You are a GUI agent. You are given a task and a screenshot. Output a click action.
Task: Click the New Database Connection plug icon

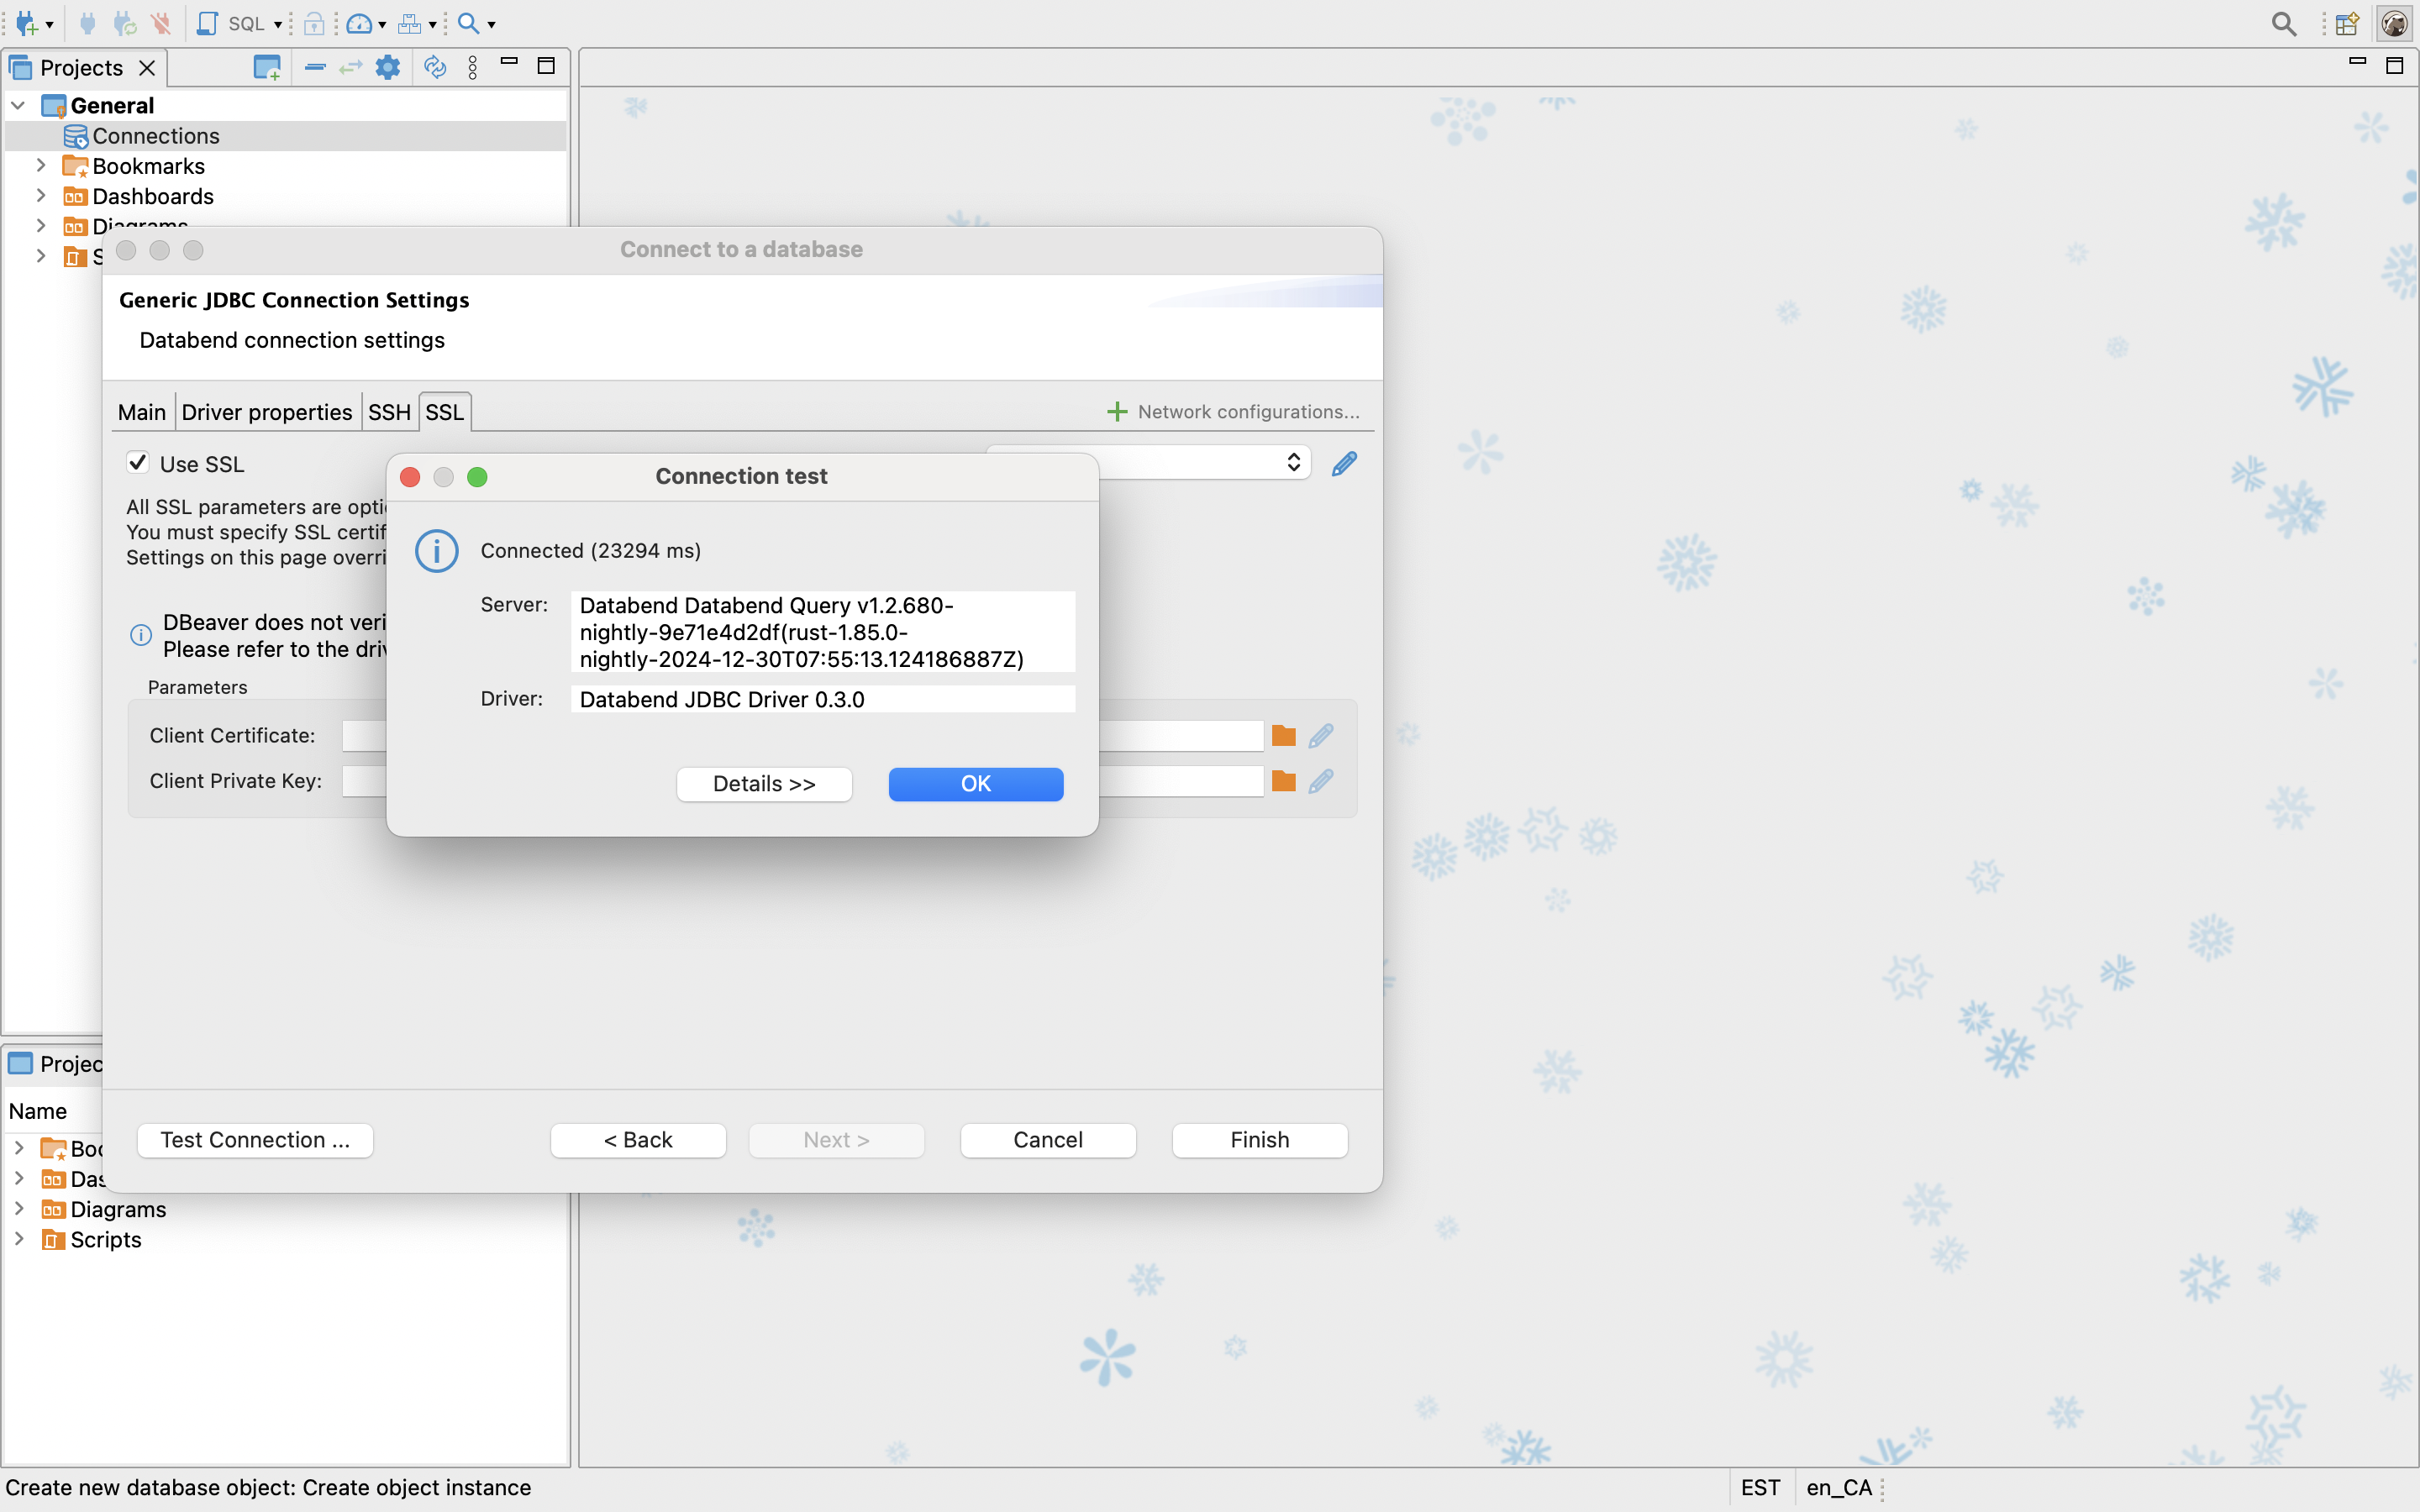pyautogui.click(x=26, y=23)
